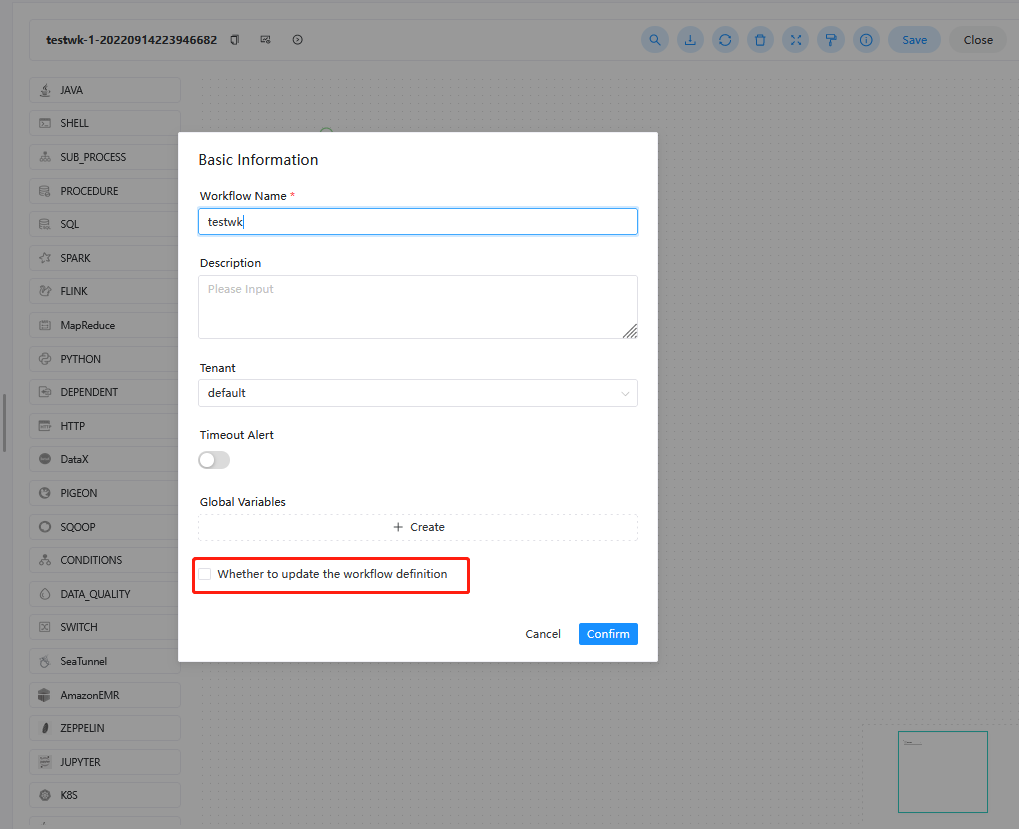Select the HTTP task node
Image resolution: width=1019 pixels, height=829 pixels.
pyautogui.click(x=105, y=426)
